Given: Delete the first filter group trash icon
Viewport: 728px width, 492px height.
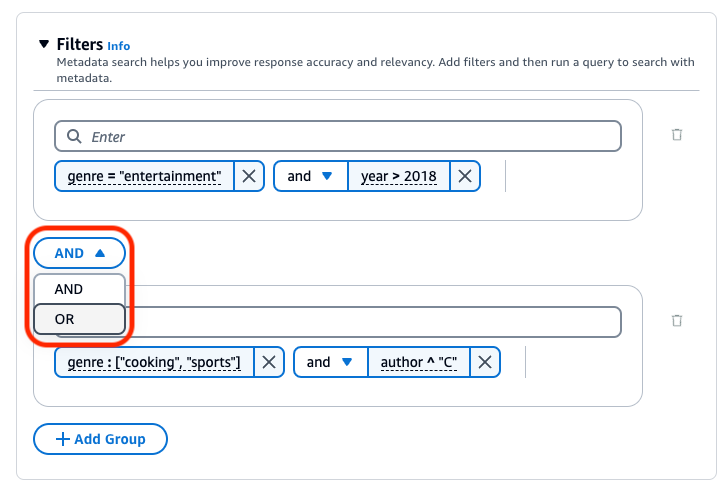Looking at the screenshot, I should [x=677, y=134].
